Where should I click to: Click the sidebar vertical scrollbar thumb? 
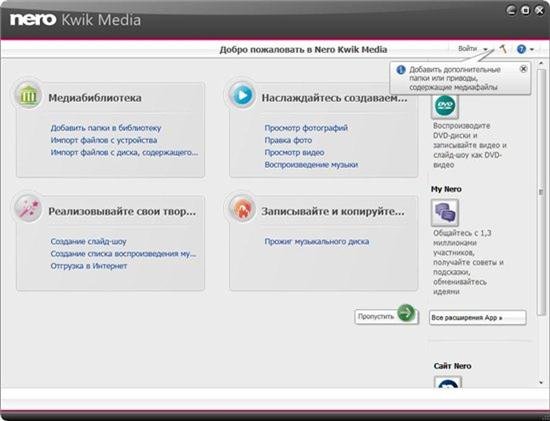(x=541, y=191)
